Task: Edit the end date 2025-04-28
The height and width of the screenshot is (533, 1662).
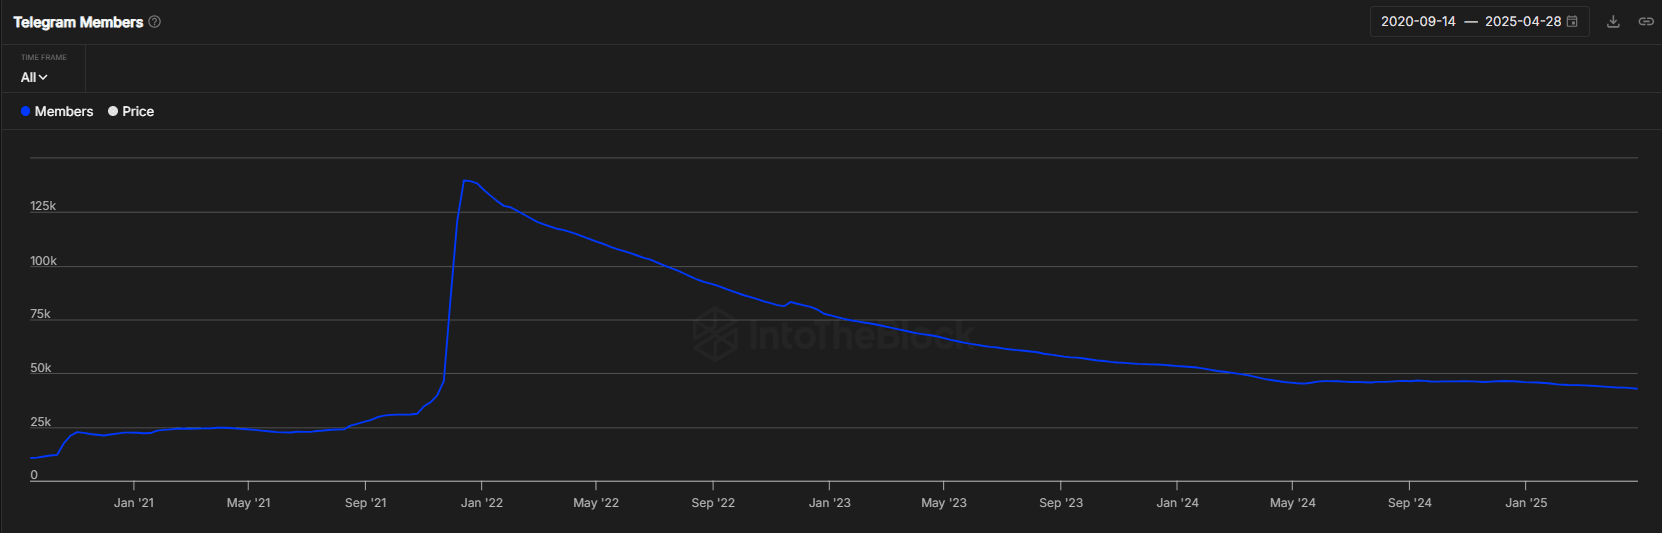Action: point(1522,21)
